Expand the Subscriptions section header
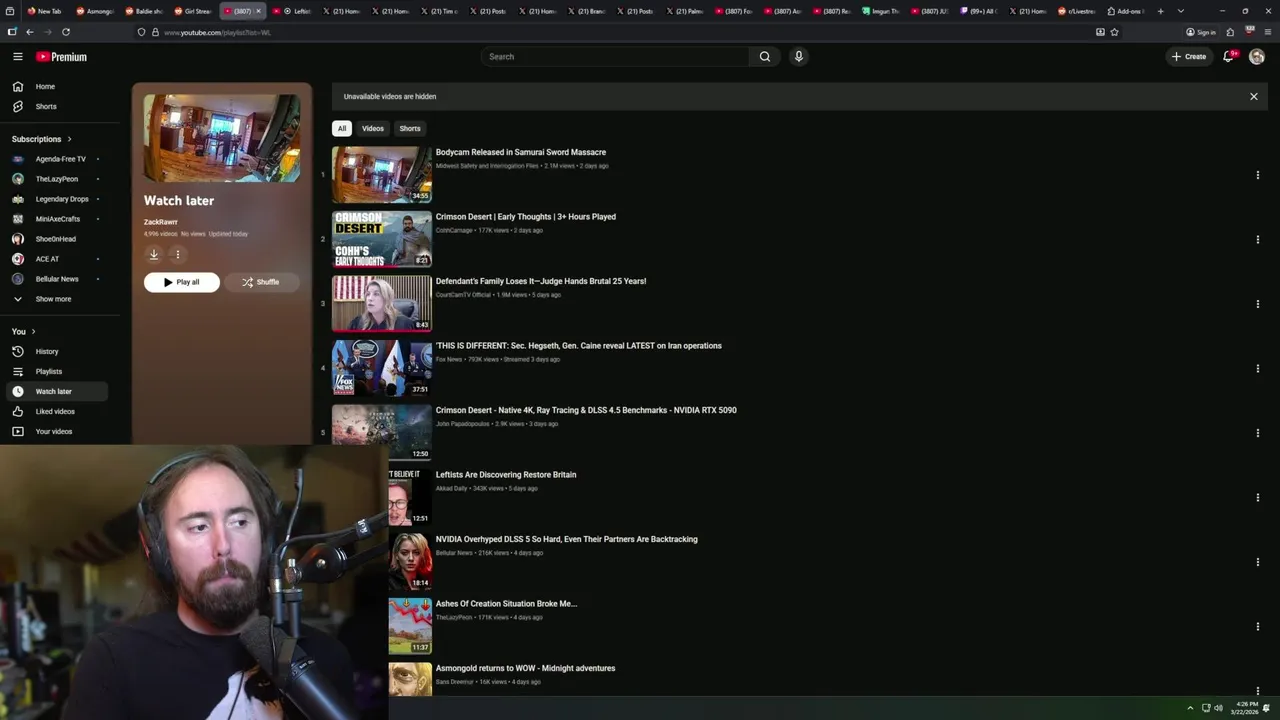1280x720 pixels. tap(42, 139)
